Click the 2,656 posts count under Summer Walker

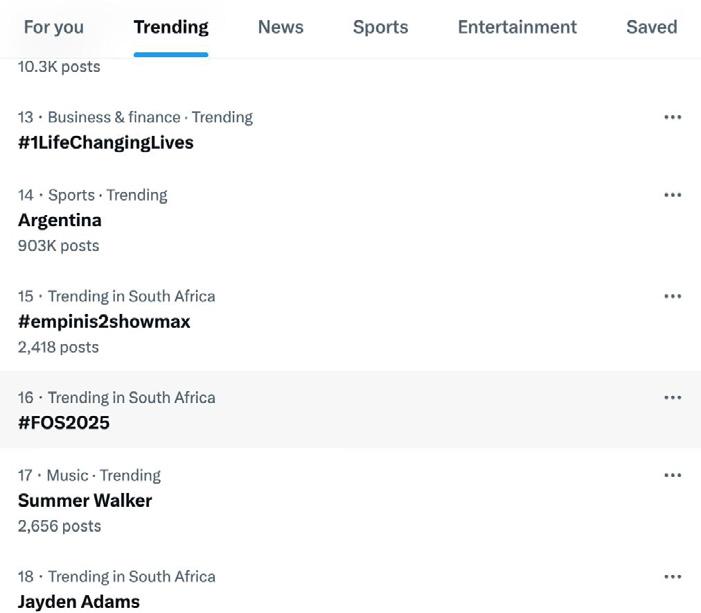[59, 526]
